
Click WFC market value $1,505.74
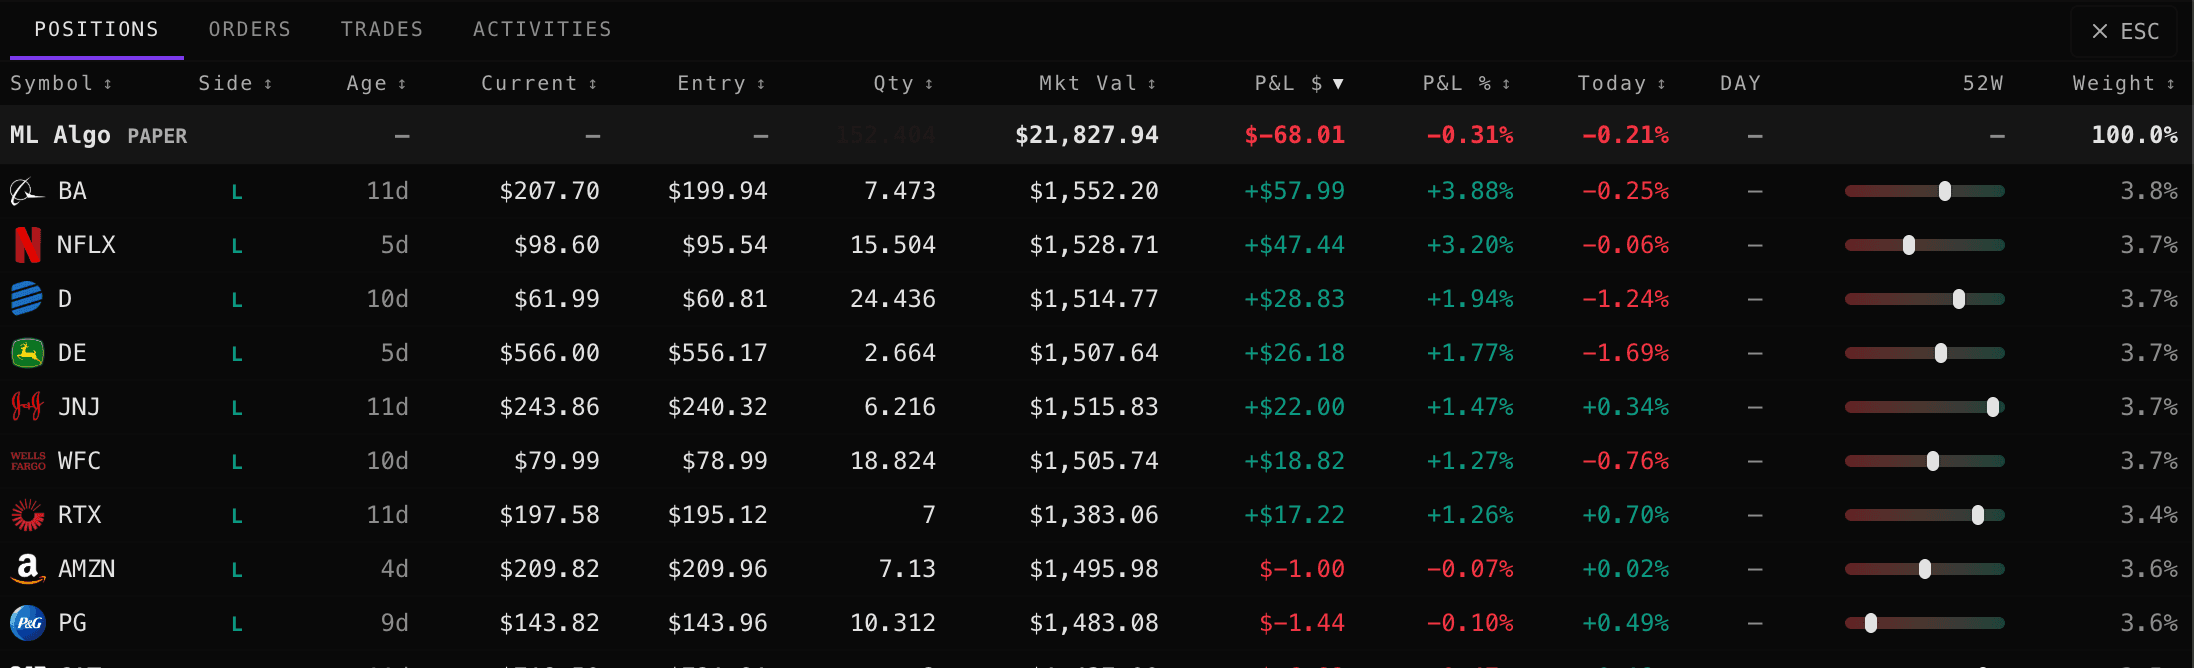click(x=1094, y=461)
